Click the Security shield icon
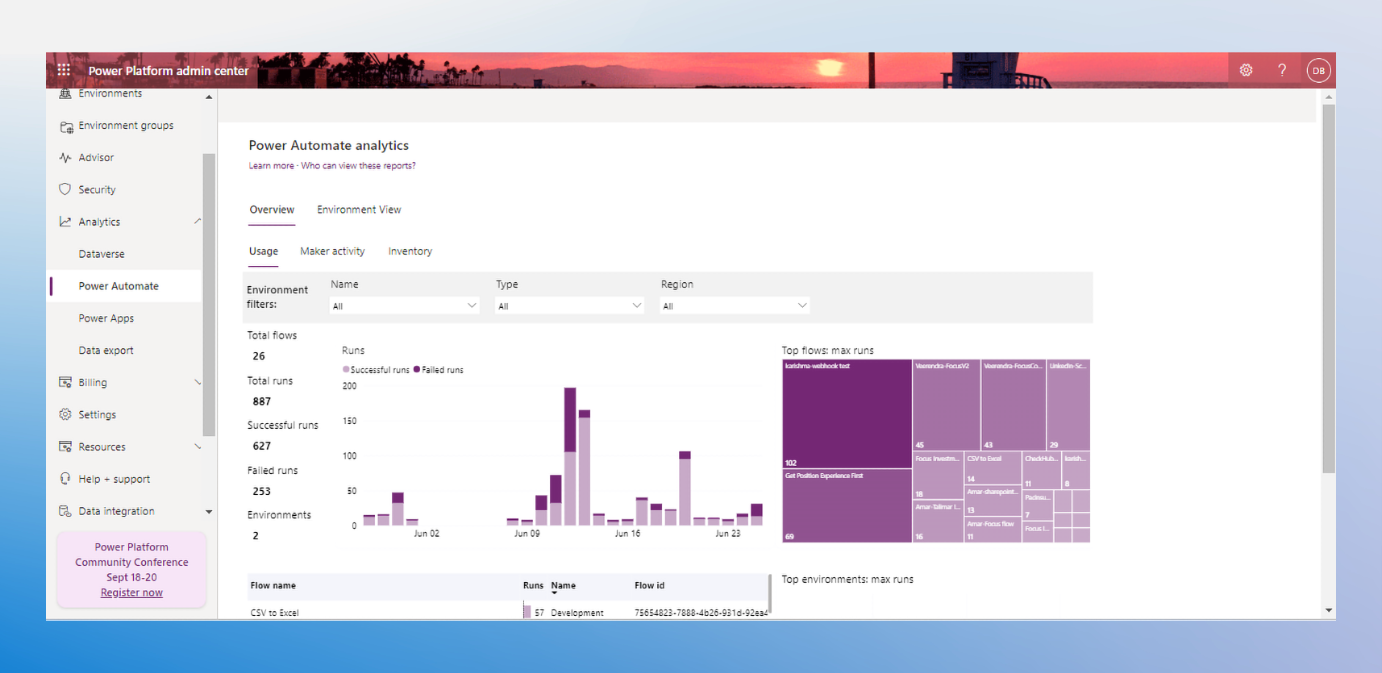Screen dimensions: 1382x673 tap(65, 190)
